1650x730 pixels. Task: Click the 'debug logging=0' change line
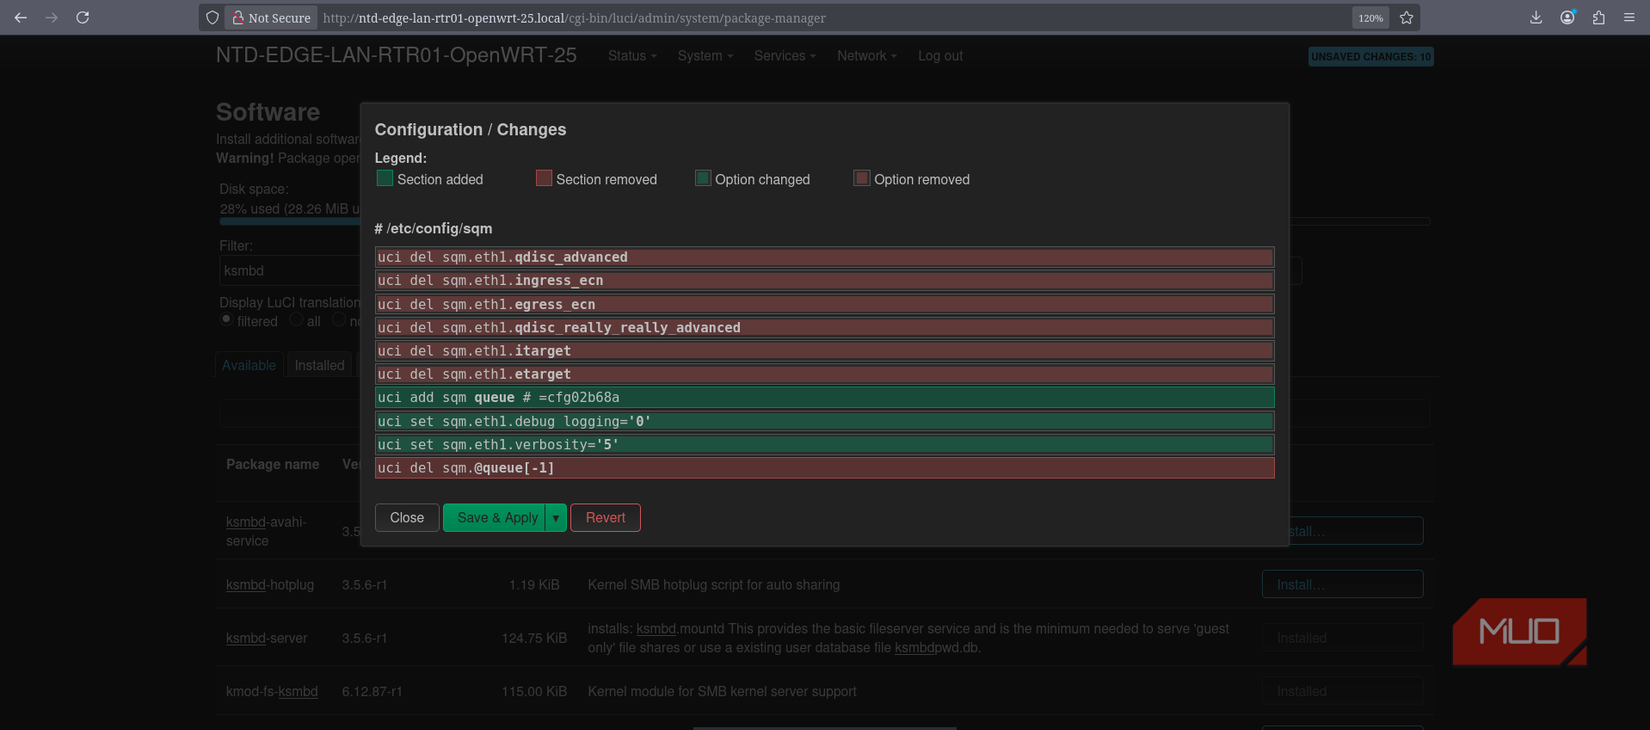(825, 421)
